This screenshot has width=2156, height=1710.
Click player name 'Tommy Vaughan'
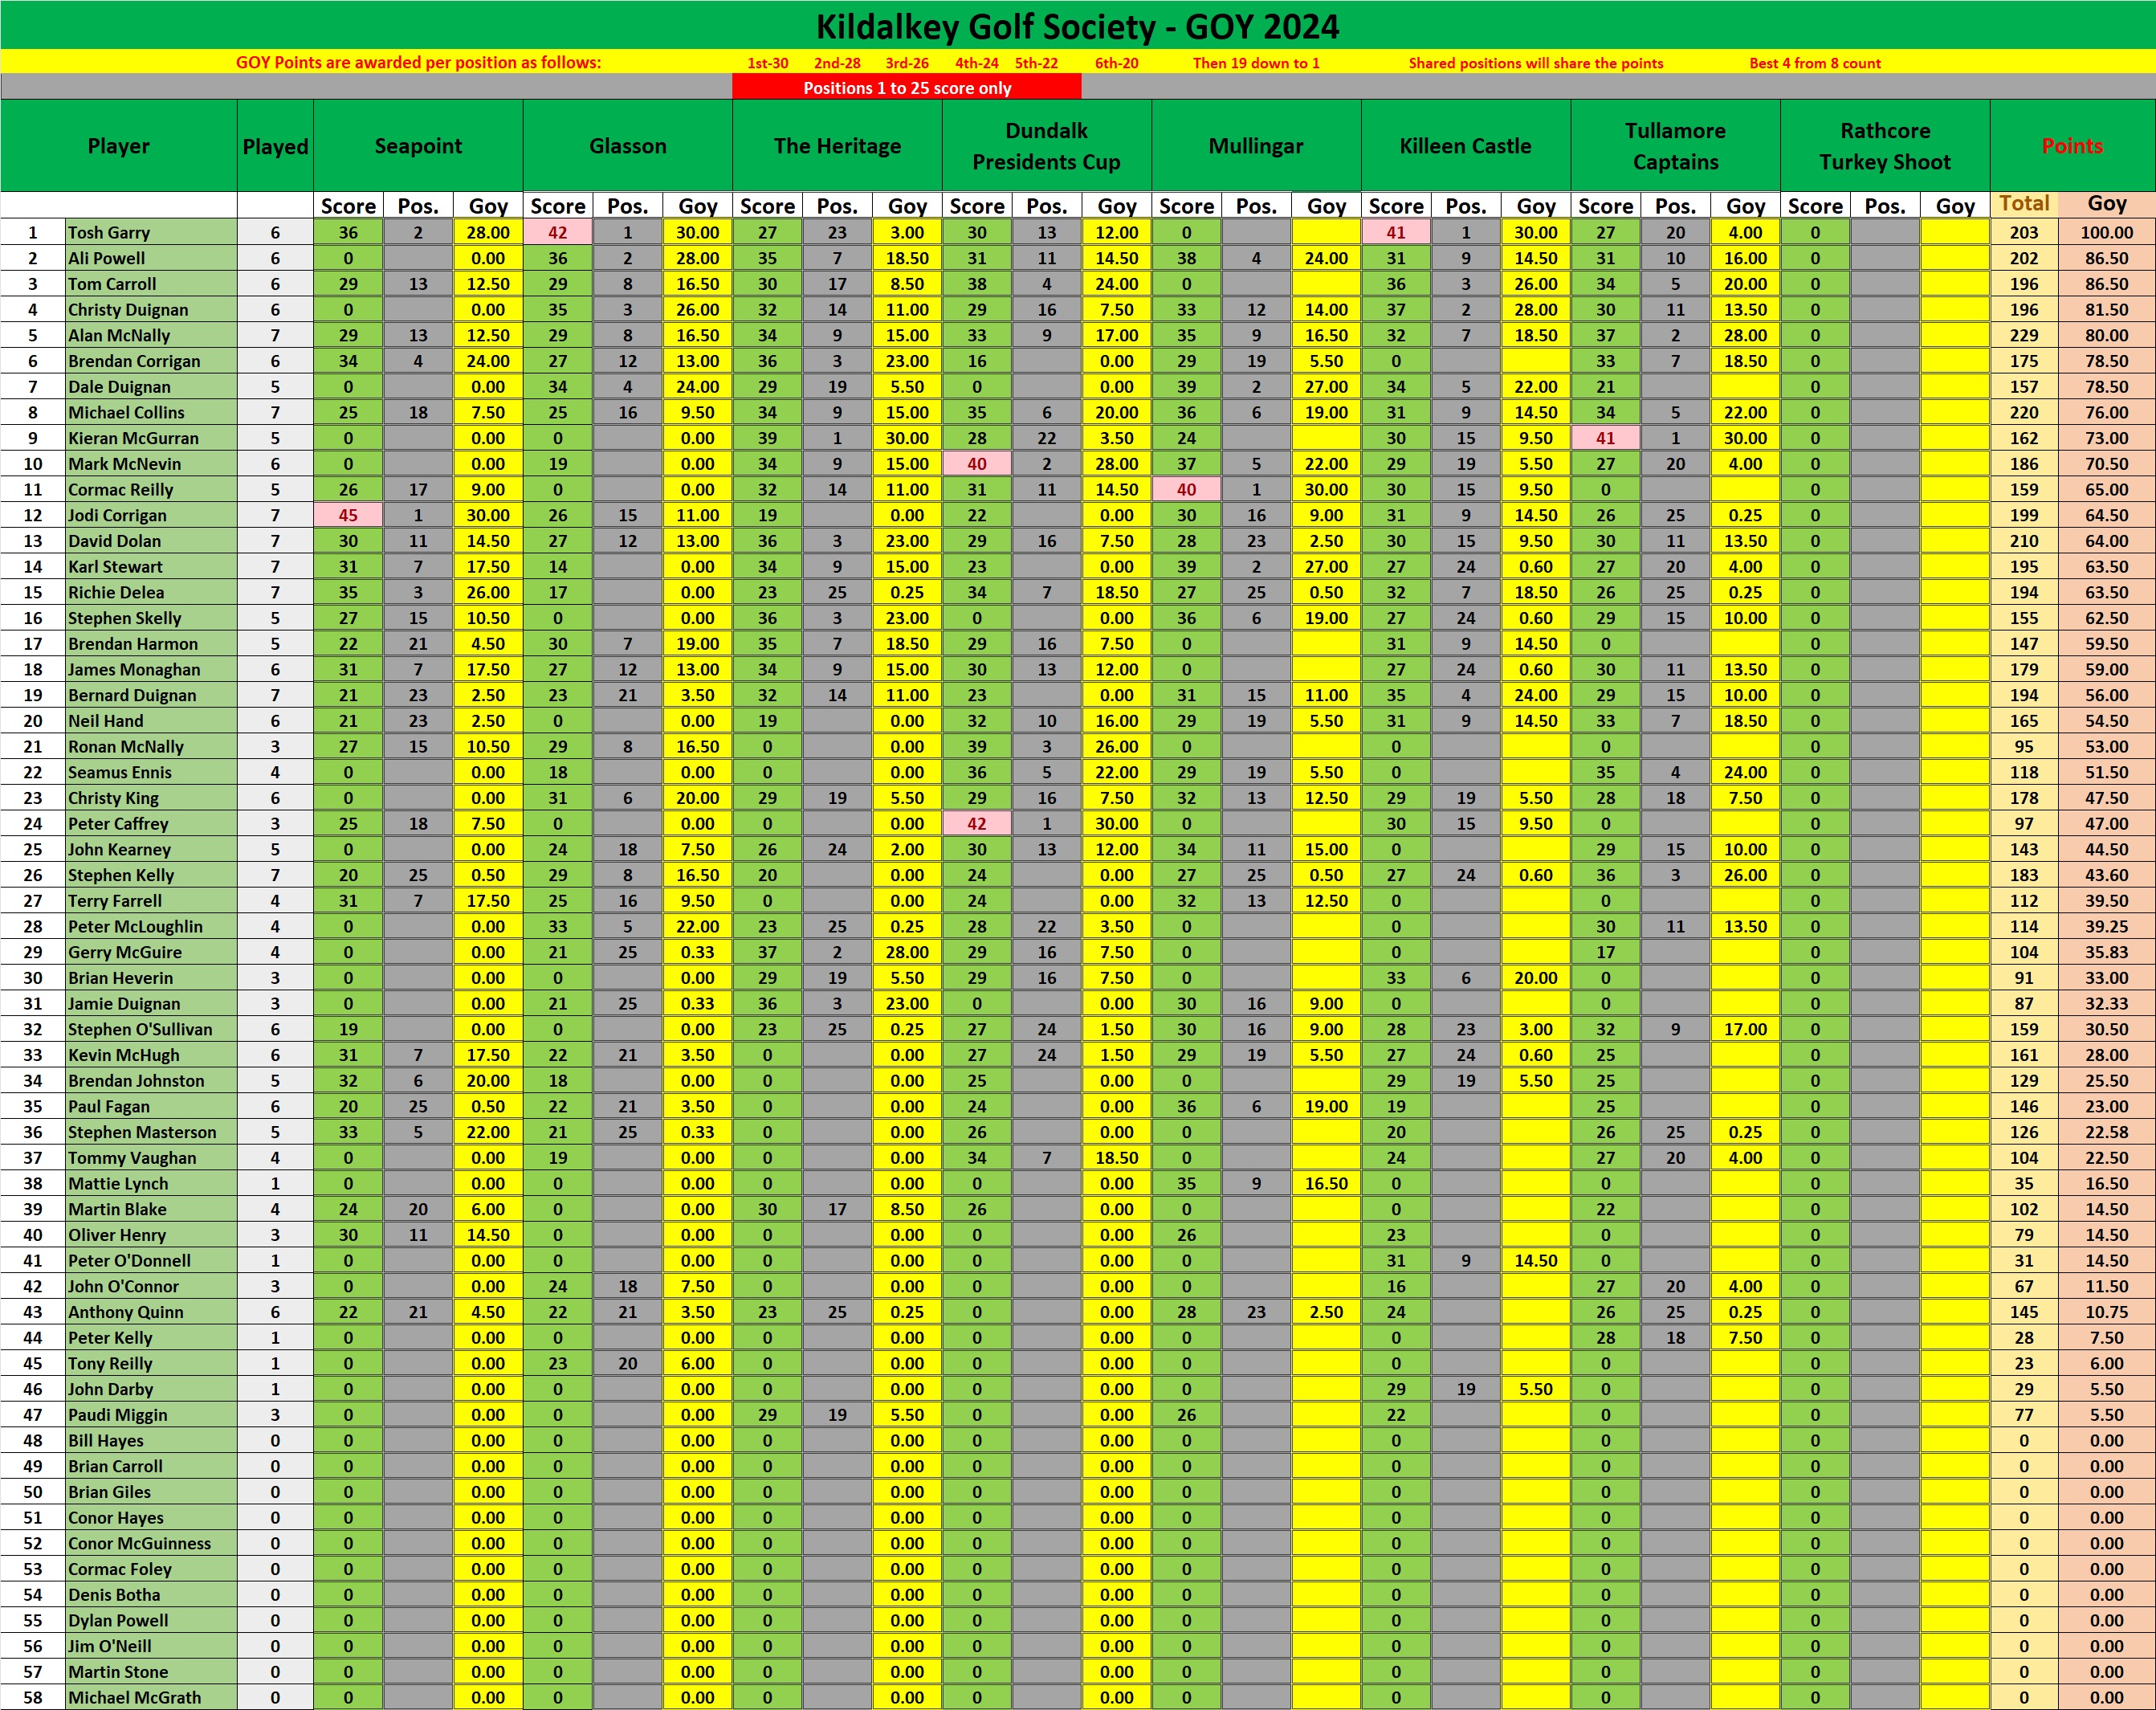coord(132,1158)
